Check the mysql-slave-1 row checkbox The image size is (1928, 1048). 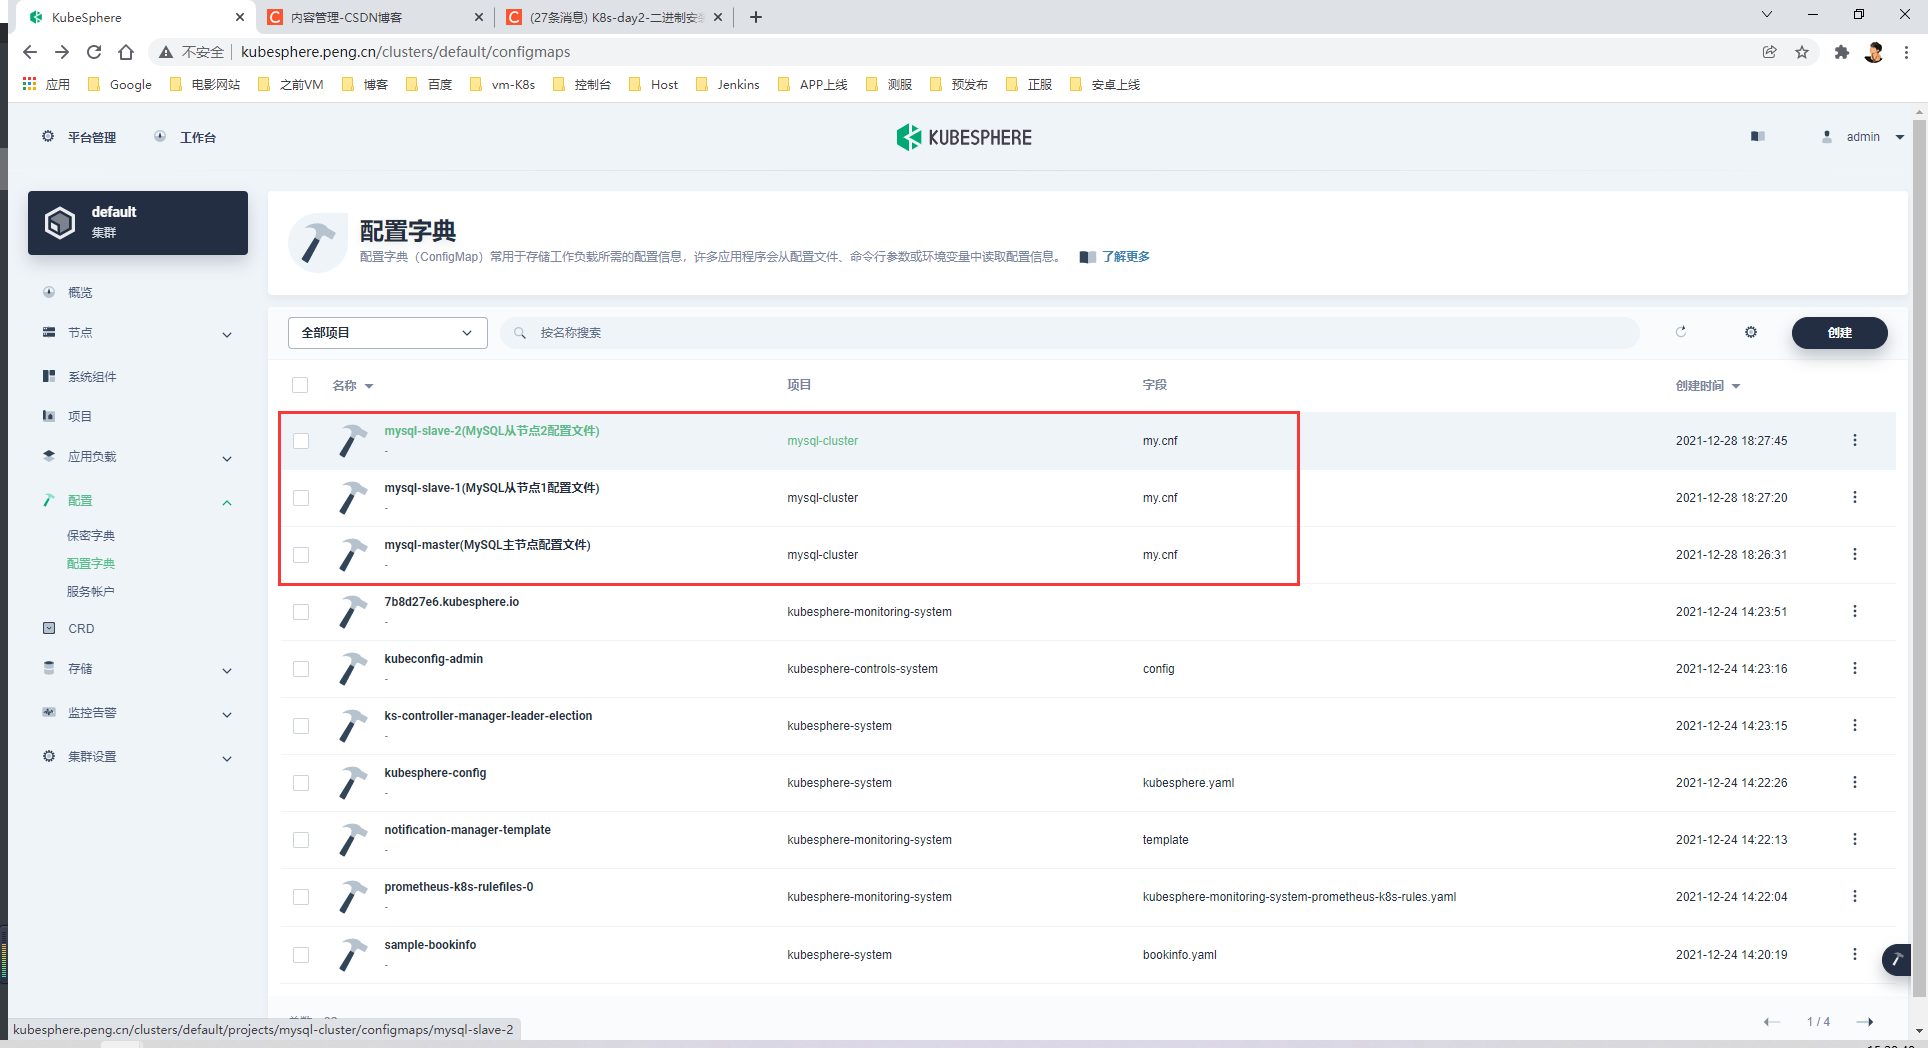tap(301, 498)
